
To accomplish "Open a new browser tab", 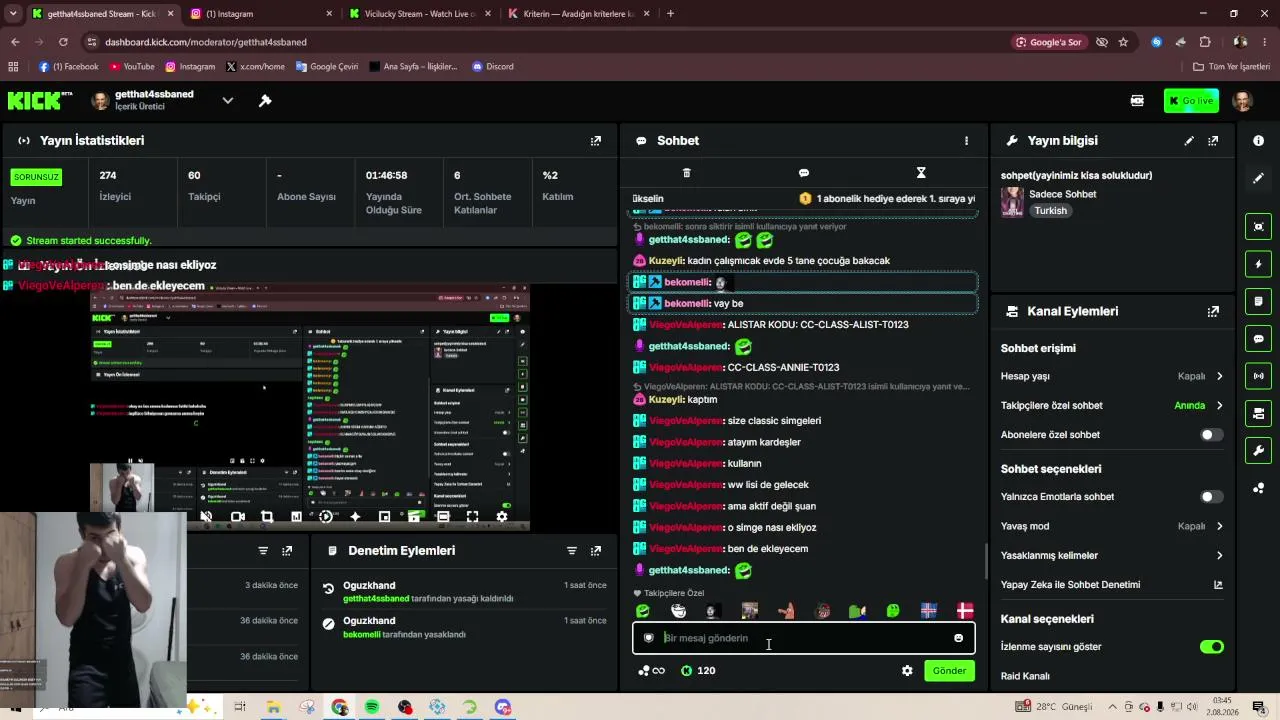I will [x=670, y=14].
